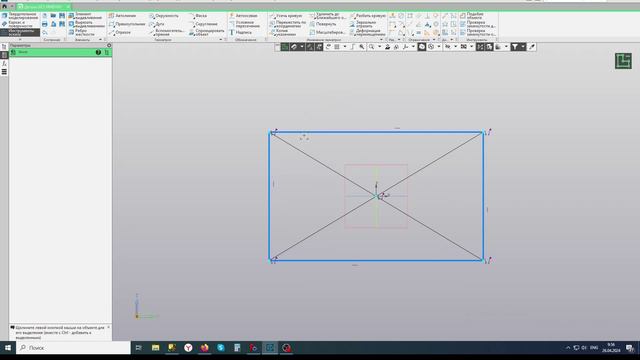Select the Вспомогательная прямая tool
Viewport: 640px width, 360px height.
point(167,32)
